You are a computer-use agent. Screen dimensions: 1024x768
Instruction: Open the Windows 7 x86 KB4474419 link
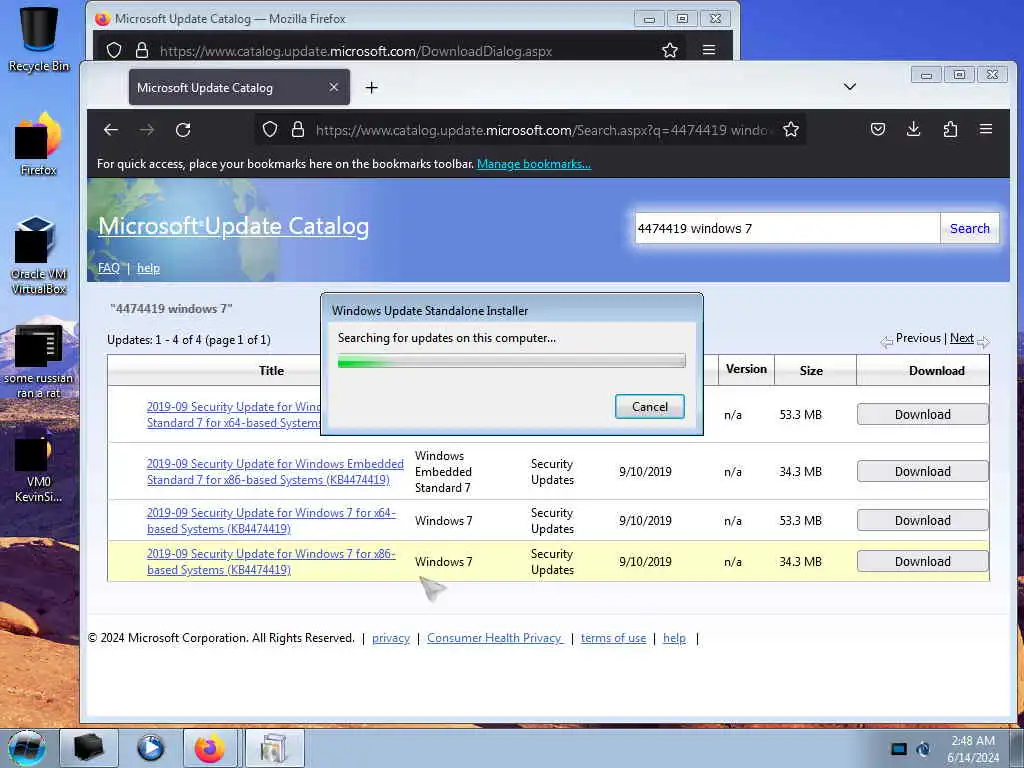pyautogui.click(x=271, y=562)
